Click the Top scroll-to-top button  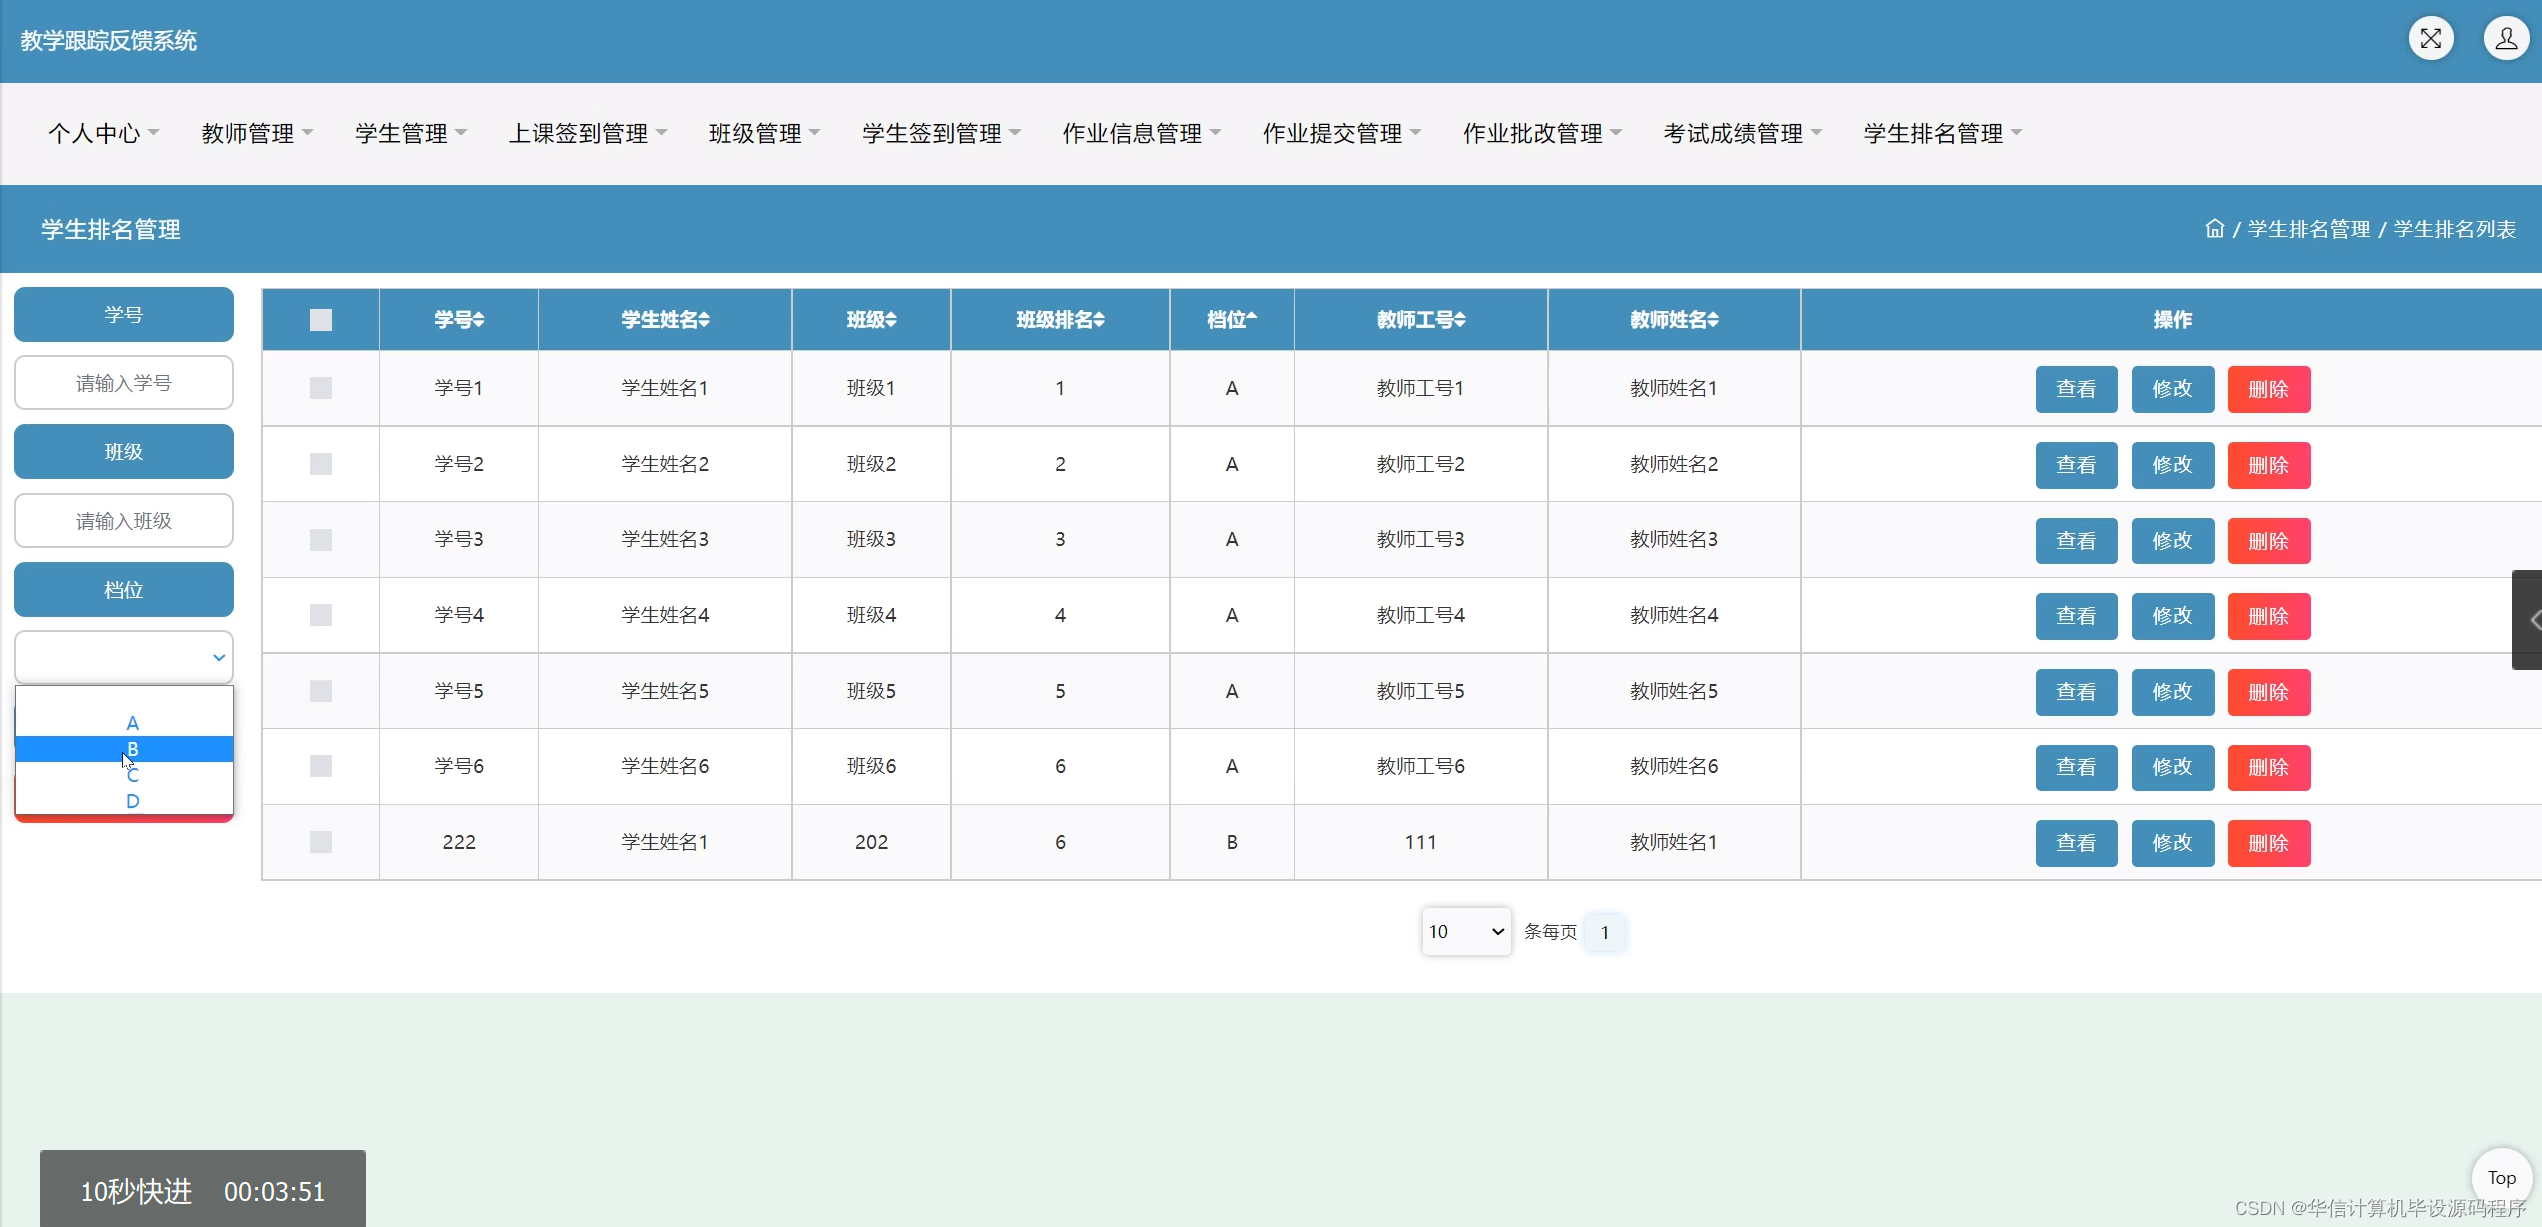tap(2500, 1178)
